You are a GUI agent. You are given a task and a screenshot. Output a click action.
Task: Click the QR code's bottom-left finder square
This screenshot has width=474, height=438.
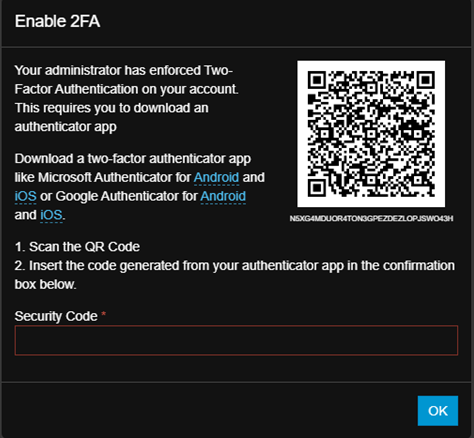(x=316, y=188)
